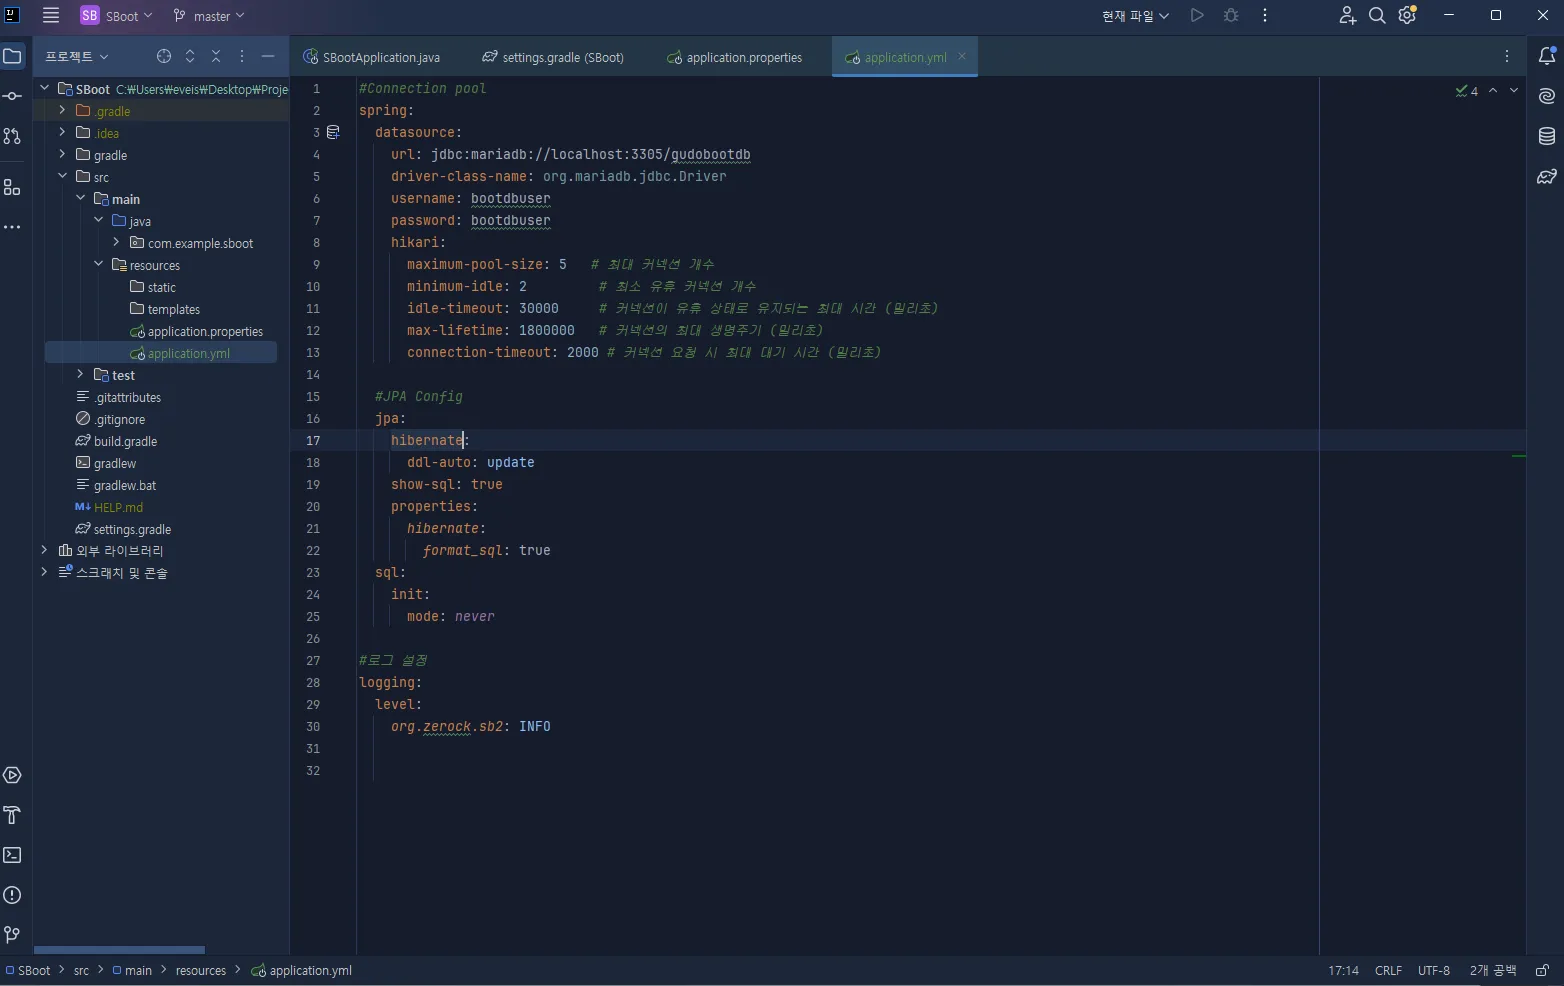
Task: Change CRLF line separator
Action: tap(1388, 970)
